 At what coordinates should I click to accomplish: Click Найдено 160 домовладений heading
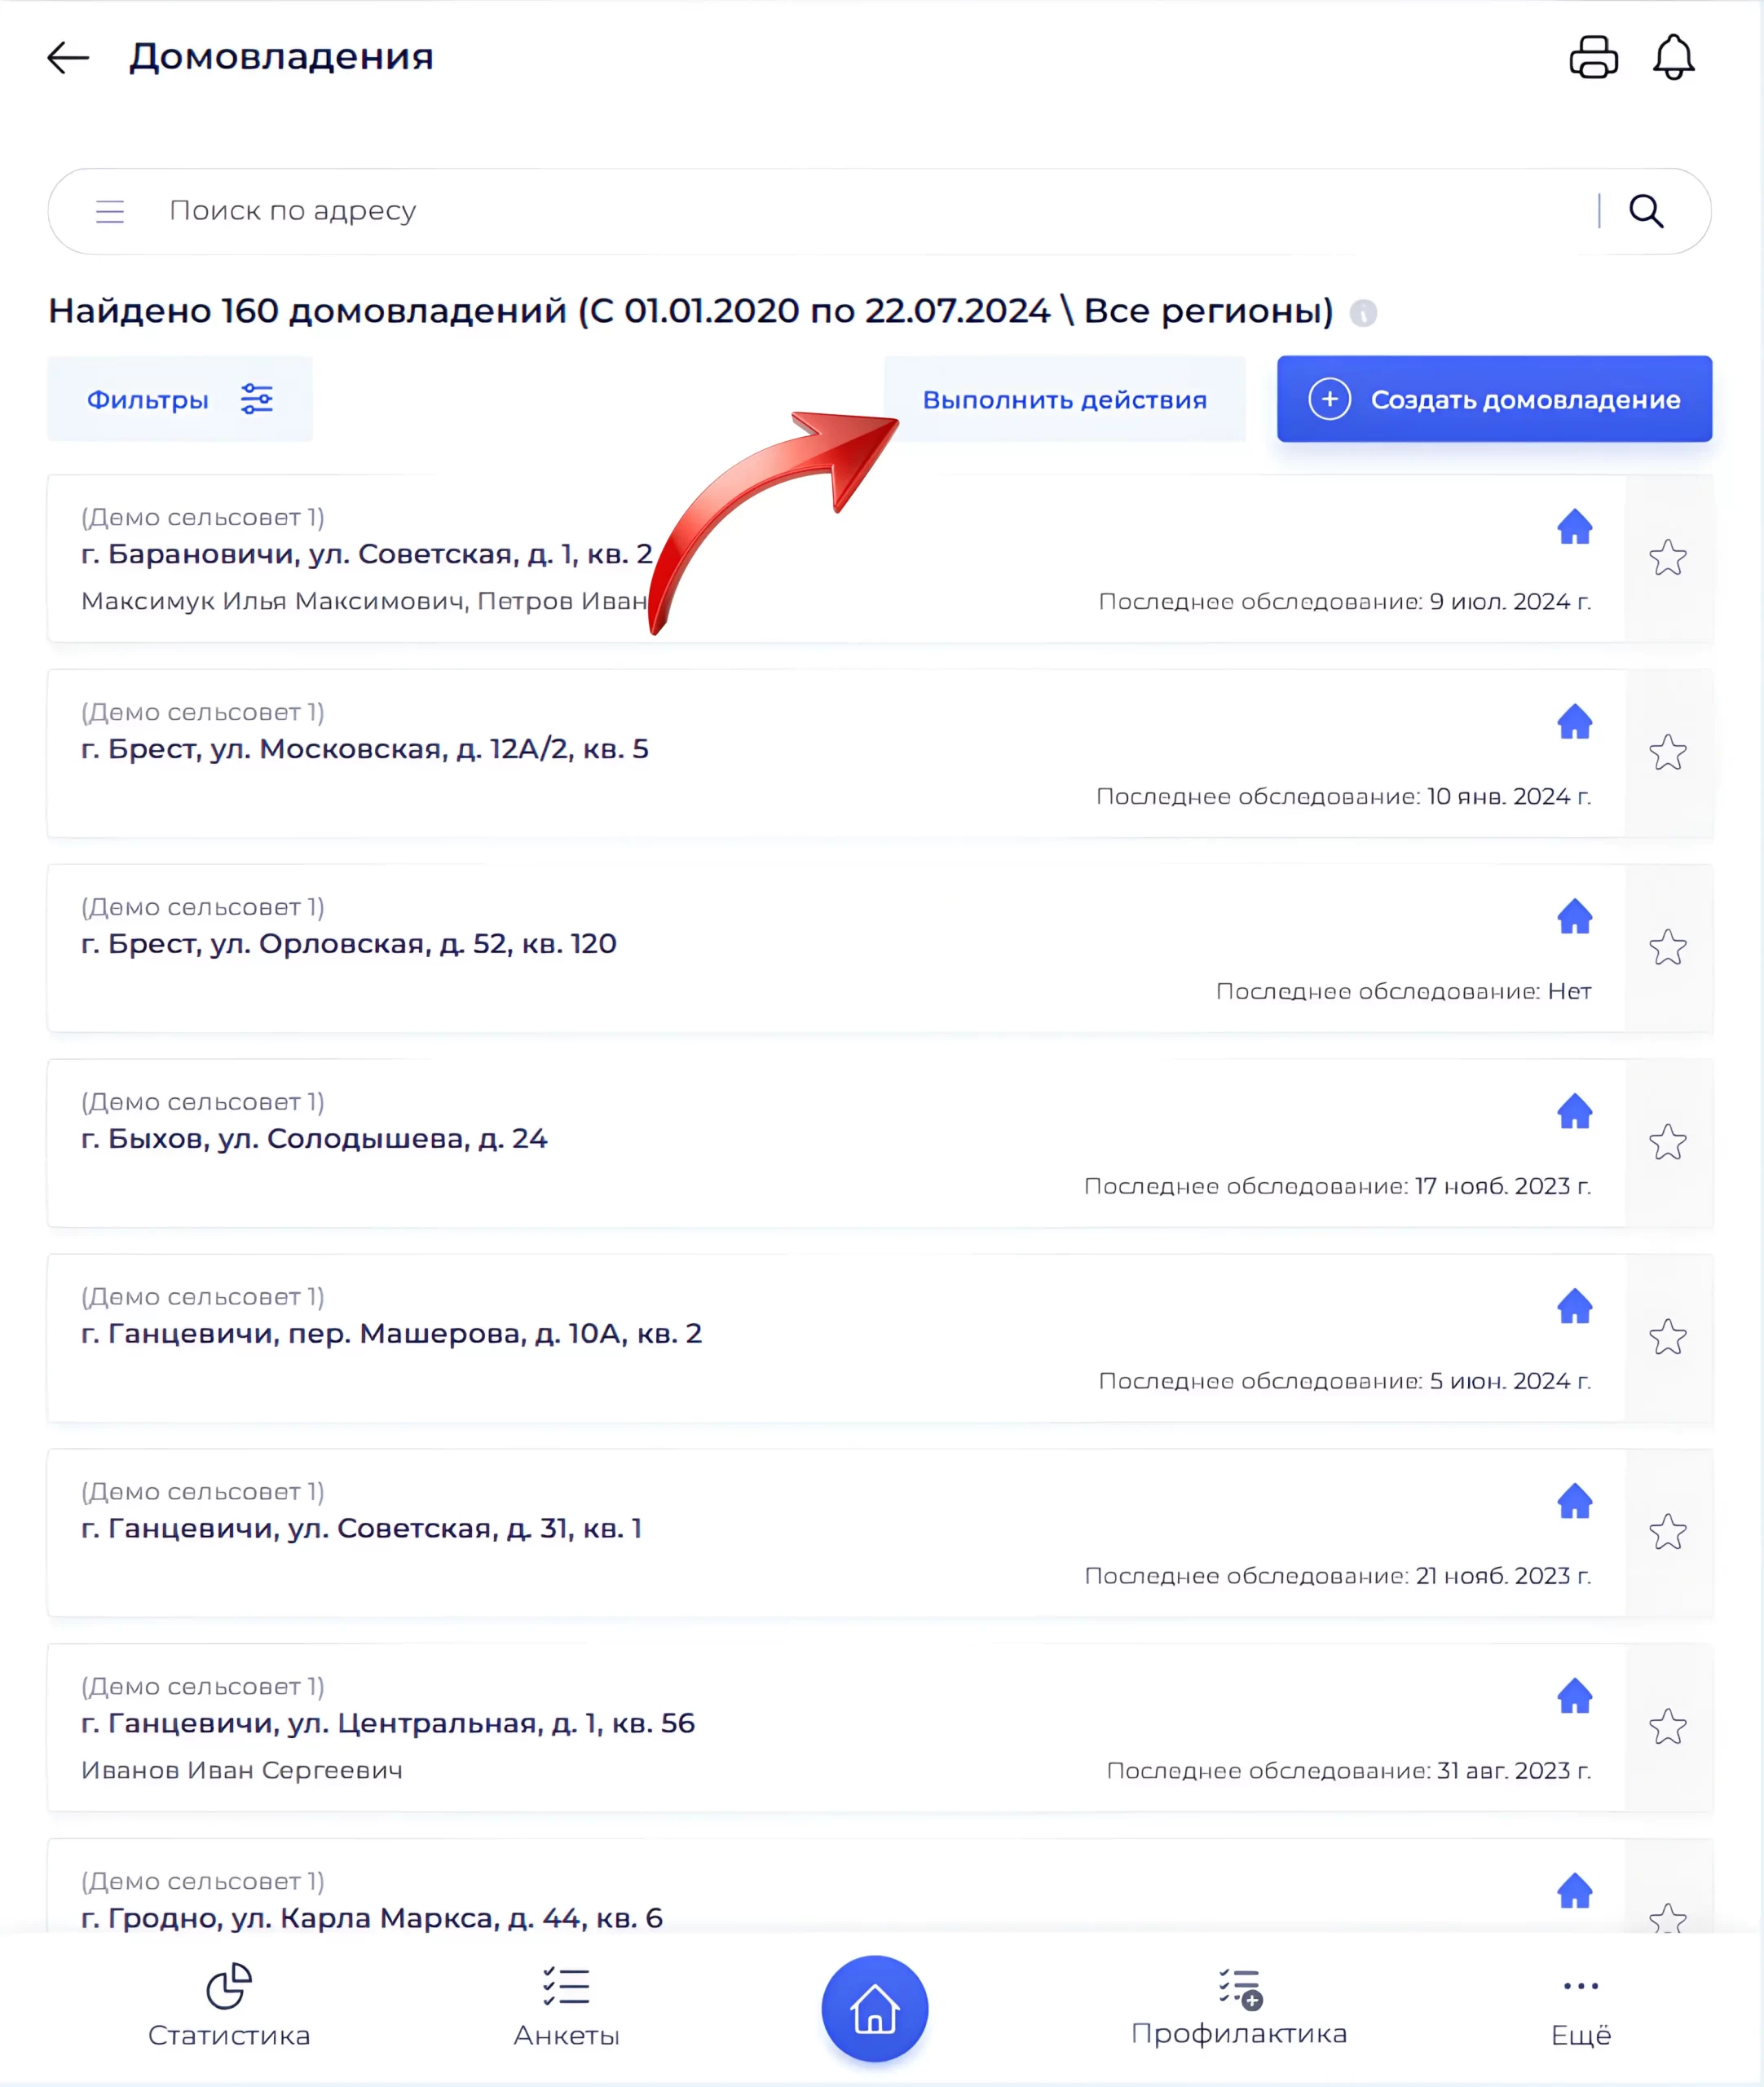(x=691, y=311)
